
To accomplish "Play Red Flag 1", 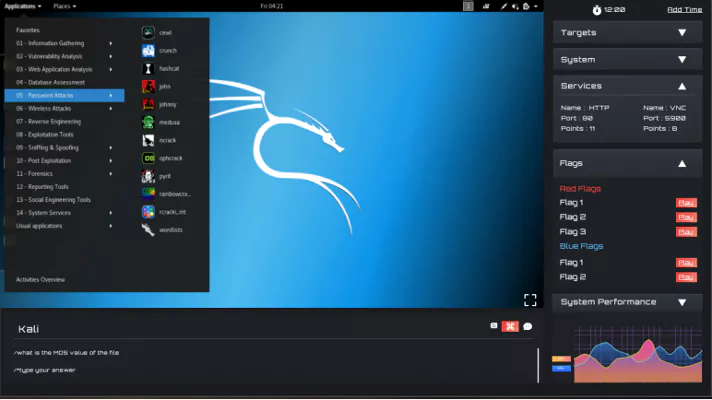I will (686, 203).
